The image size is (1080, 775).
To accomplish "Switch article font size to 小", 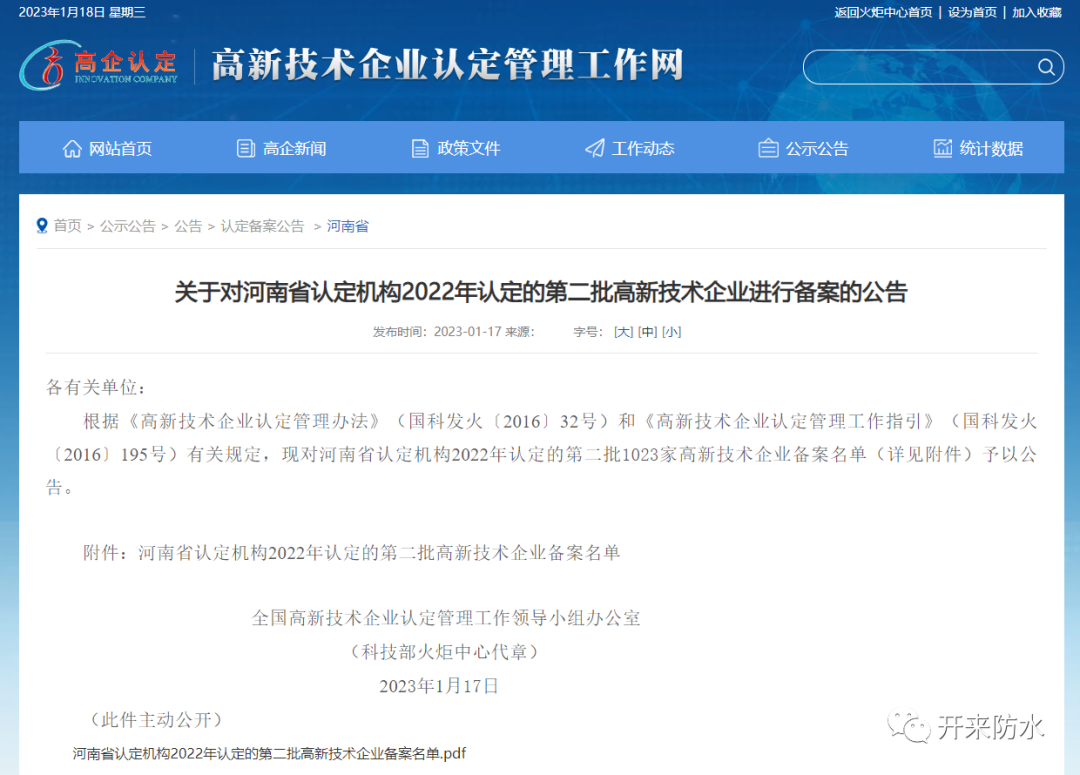I will 671,331.
